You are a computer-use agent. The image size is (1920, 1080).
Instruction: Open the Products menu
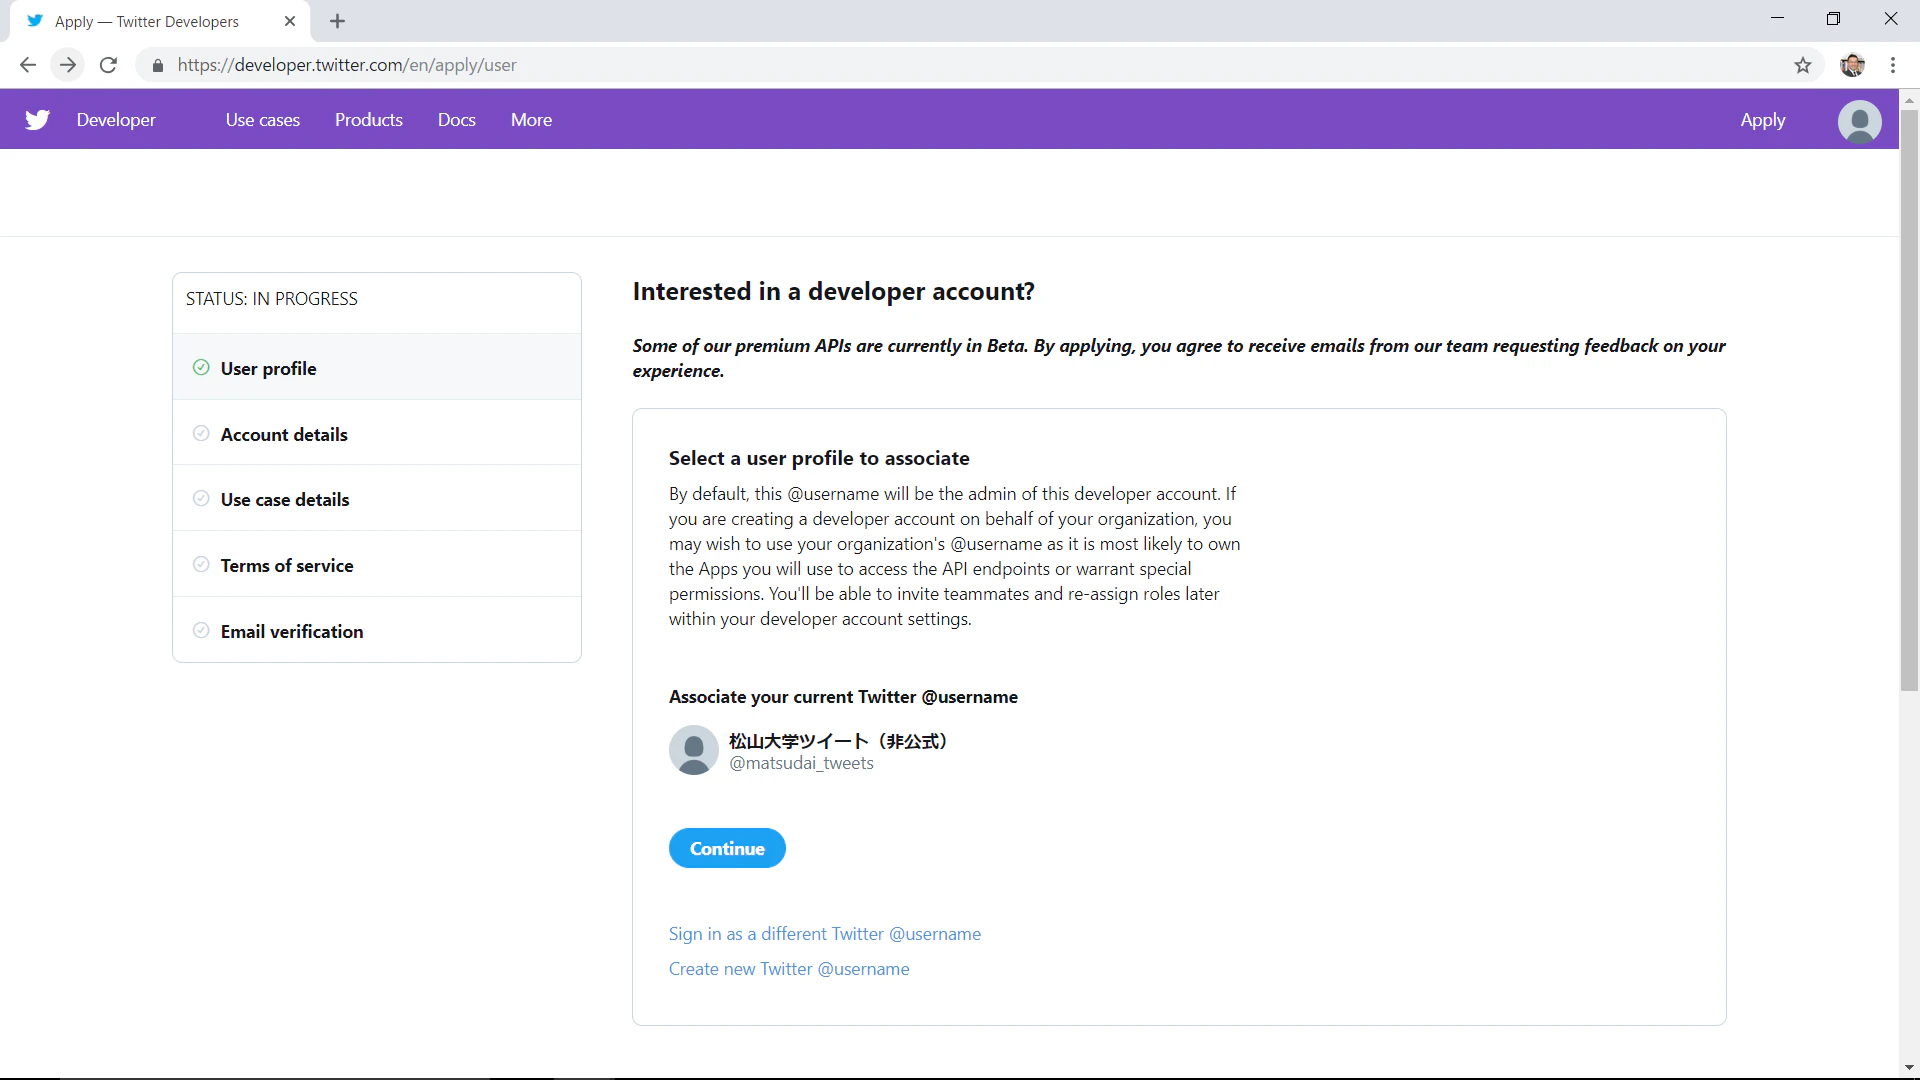coord(369,120)
